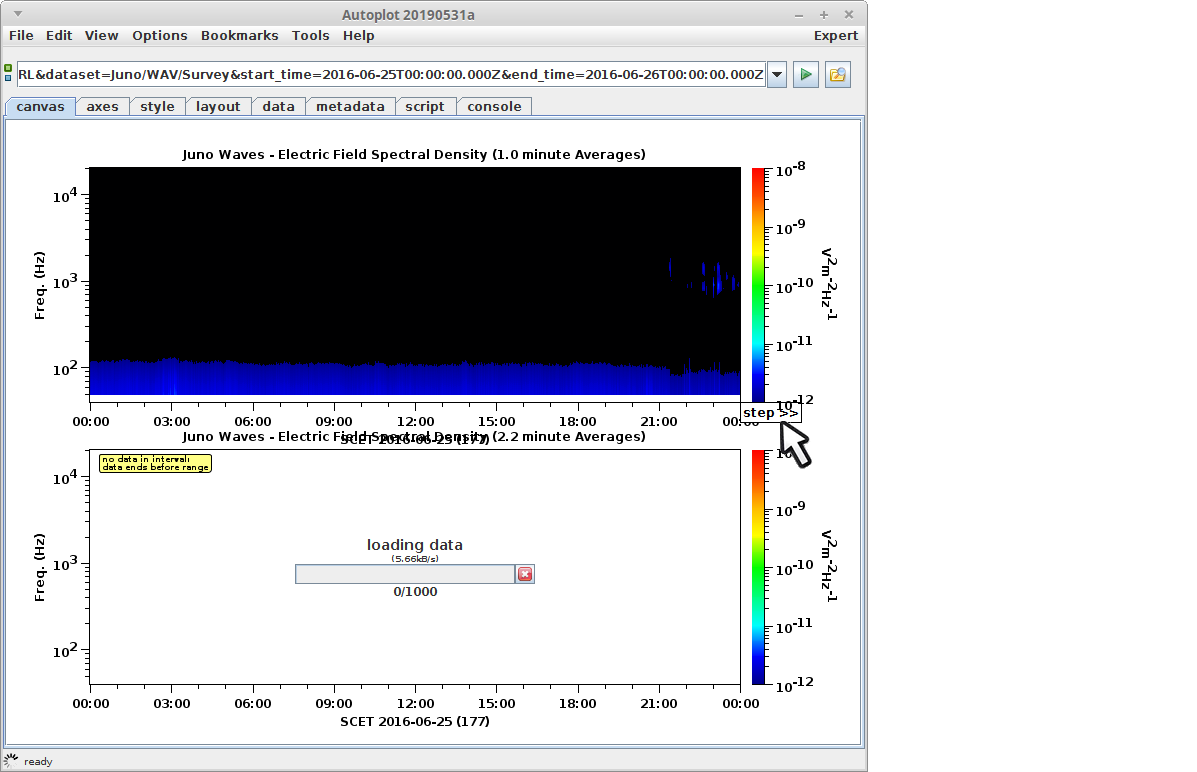The image size is (1197, 772).
Task: Open the script tab
Action: click(x=425, y=107)
